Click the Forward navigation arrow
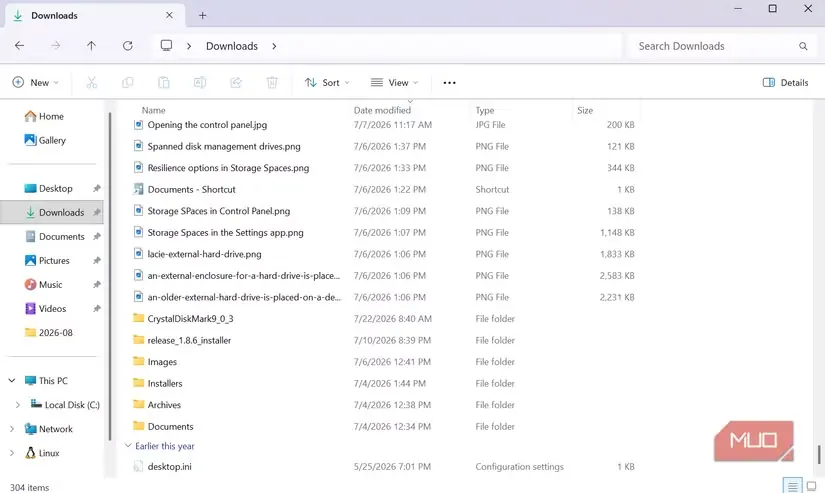The height and width of the screenshot is (493, 825). point(55,46)
